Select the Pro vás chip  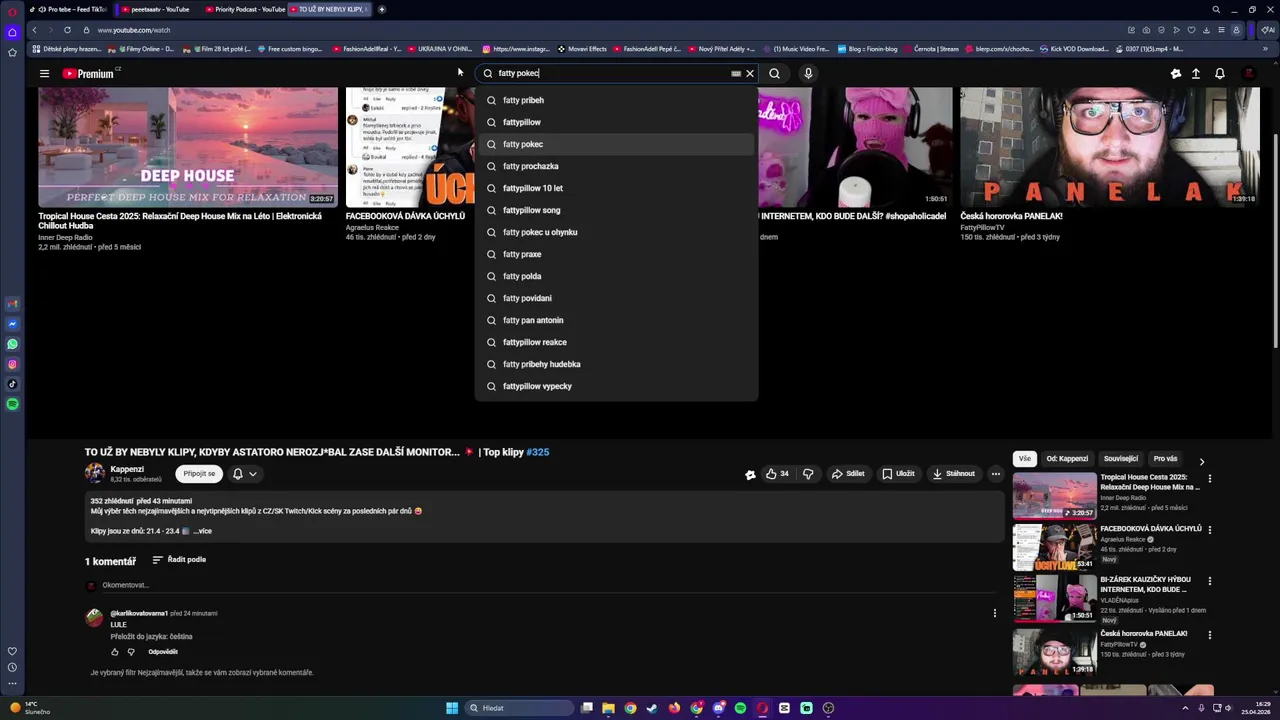coord(1165,459)
